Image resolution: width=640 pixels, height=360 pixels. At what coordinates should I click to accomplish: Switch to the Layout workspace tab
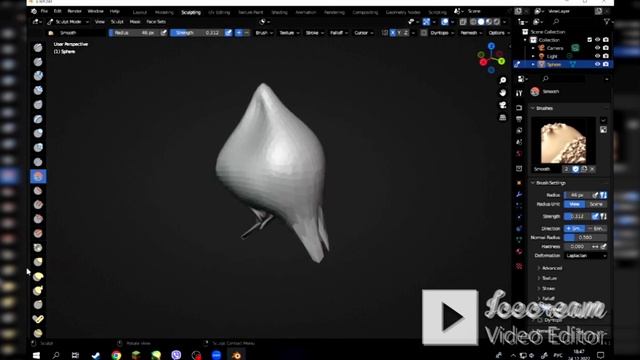point(140,12)
